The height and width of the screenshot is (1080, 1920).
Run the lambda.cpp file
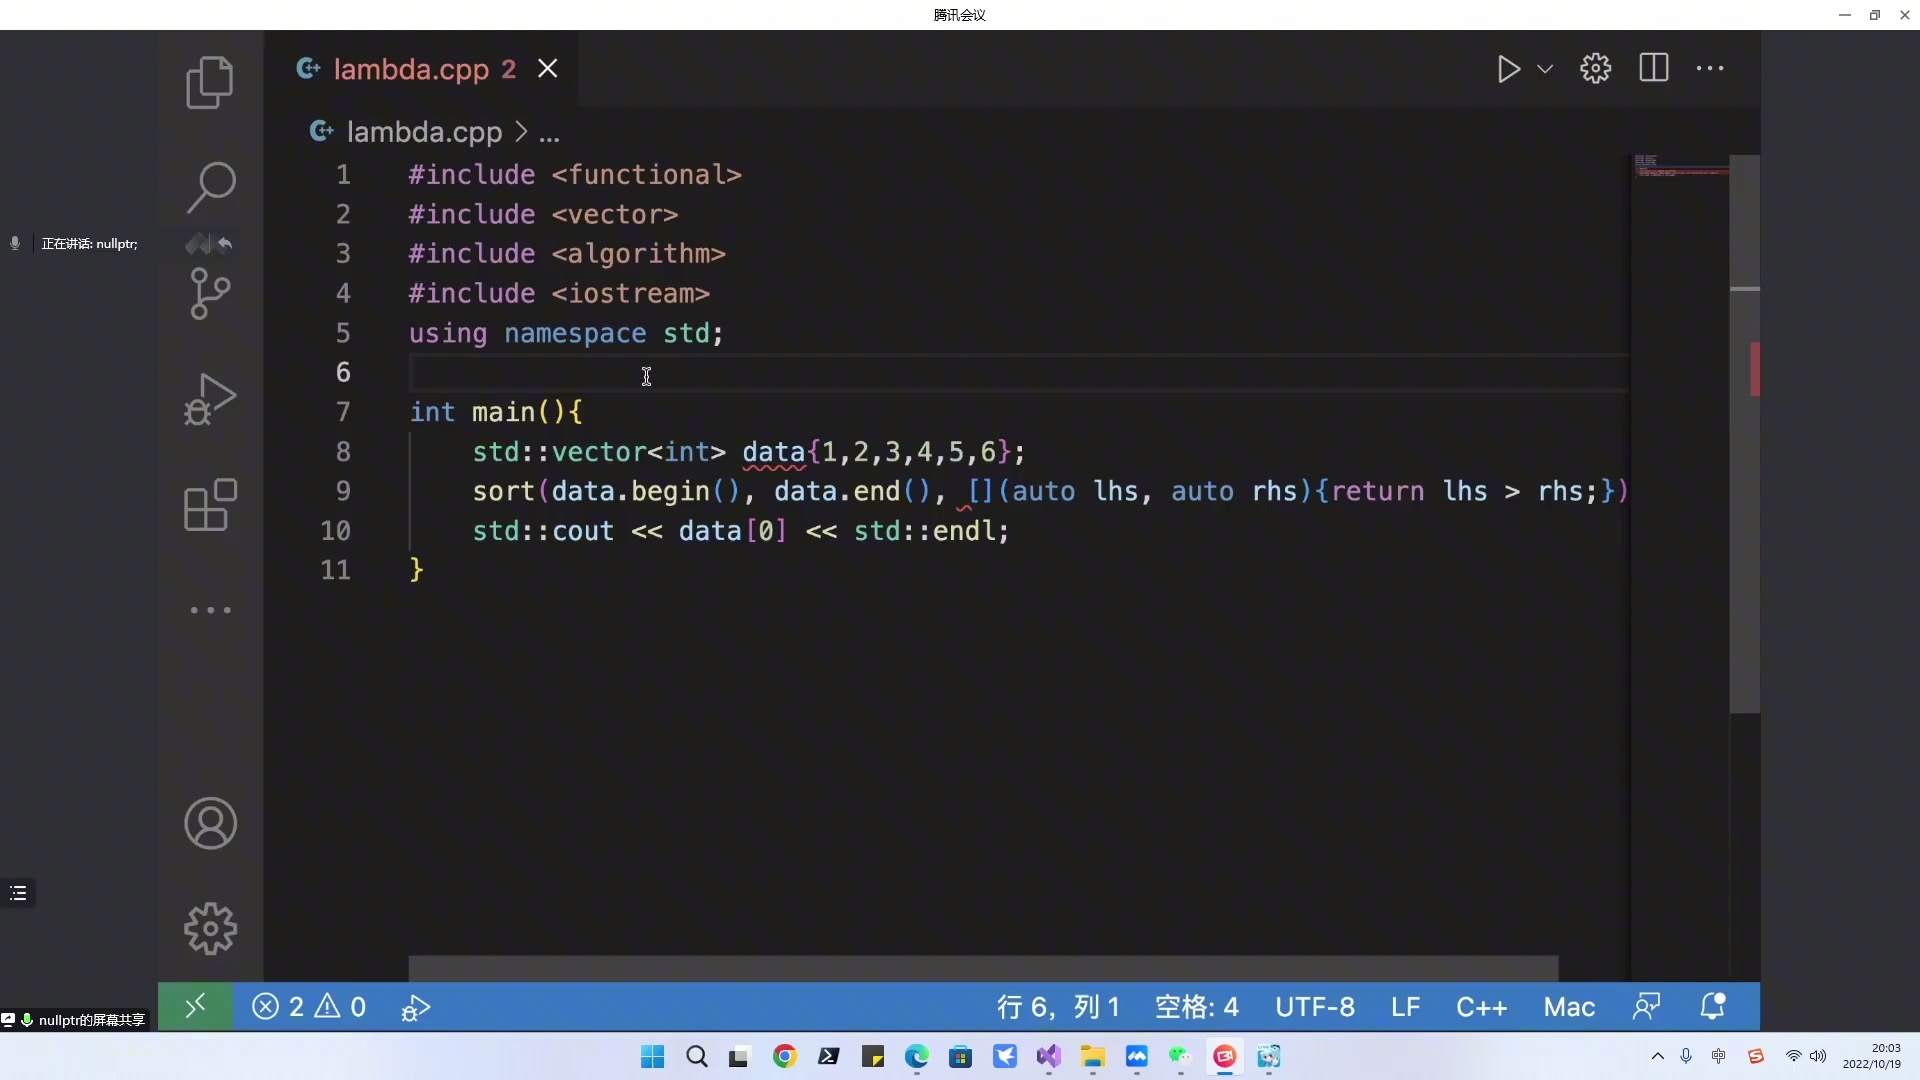pos(1509,69)
